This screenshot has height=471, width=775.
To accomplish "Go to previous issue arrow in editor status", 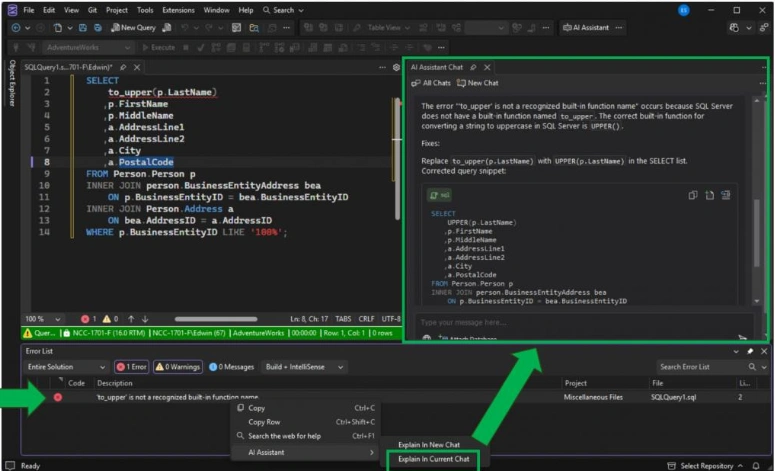I will (131, 319).
